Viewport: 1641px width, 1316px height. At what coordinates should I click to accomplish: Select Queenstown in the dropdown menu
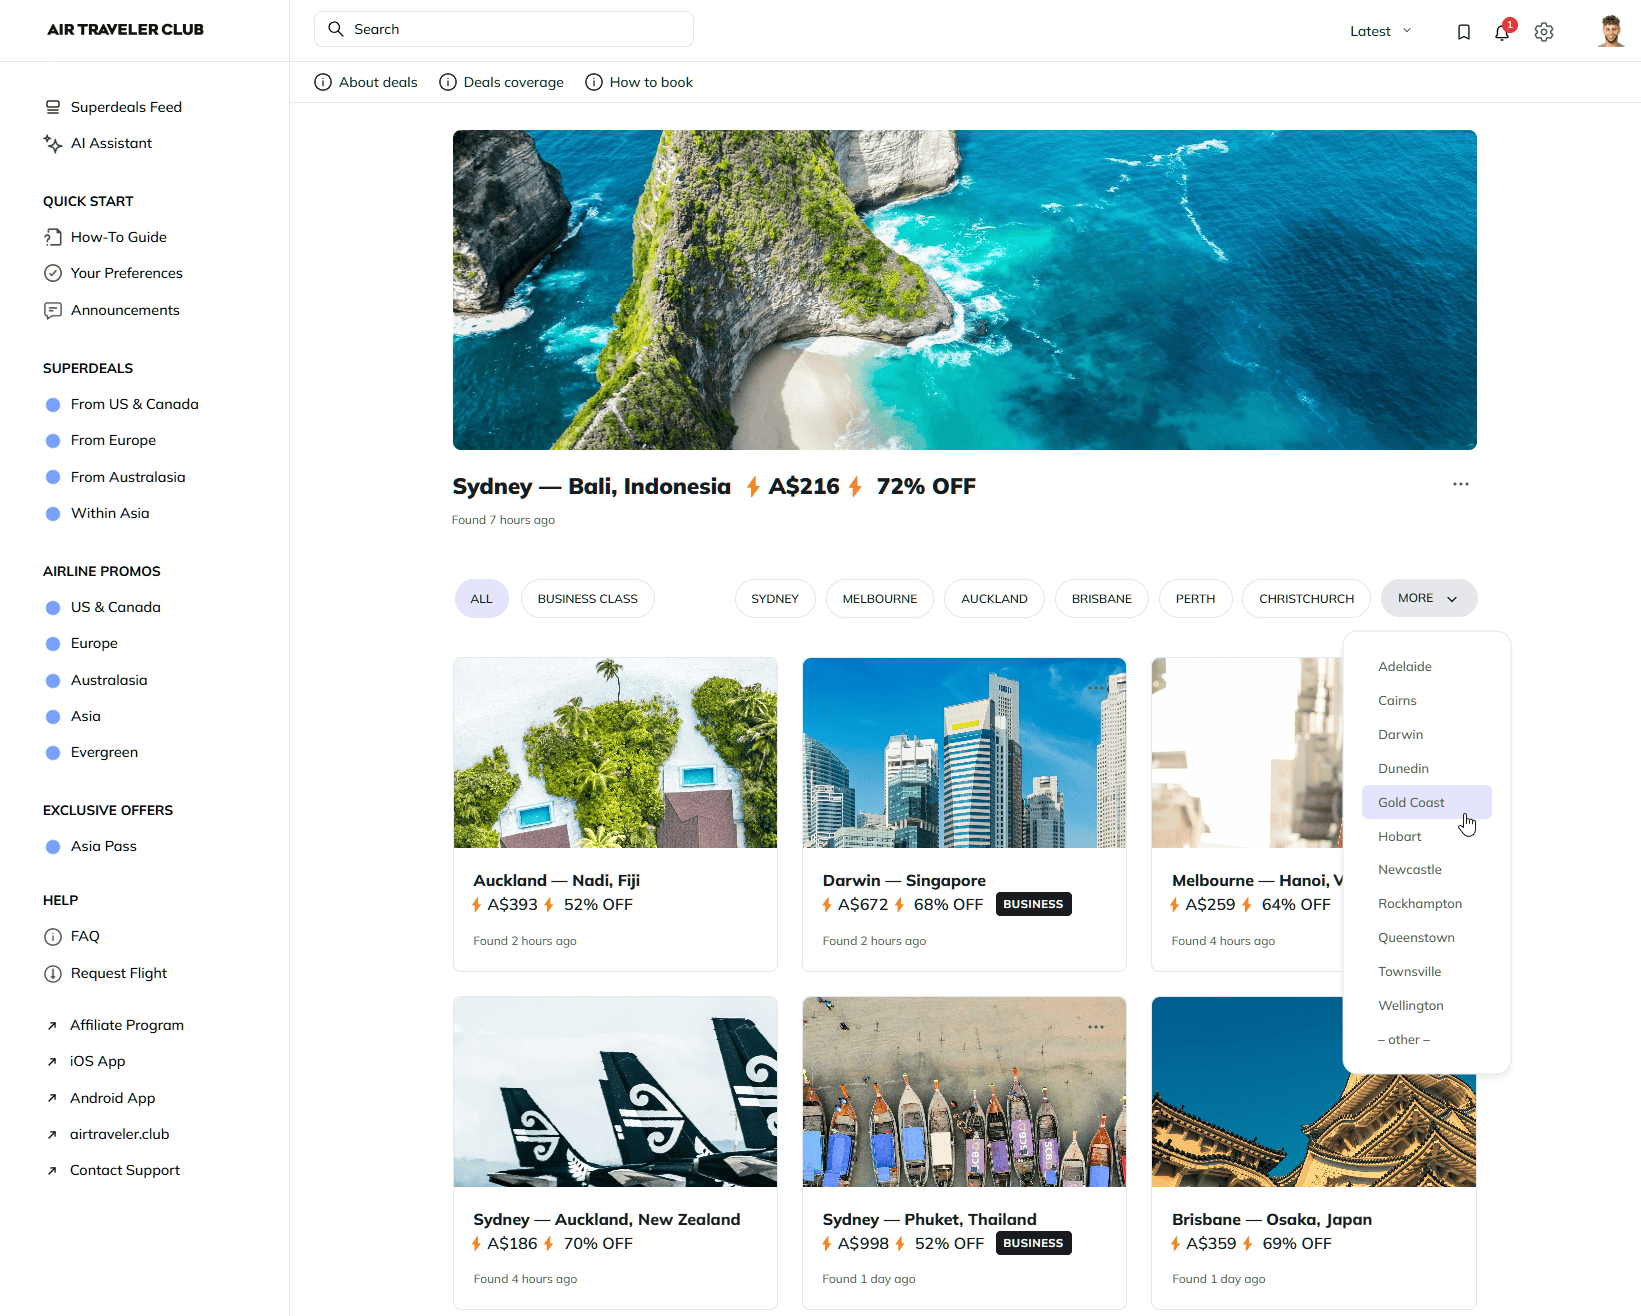(1416, 938)
